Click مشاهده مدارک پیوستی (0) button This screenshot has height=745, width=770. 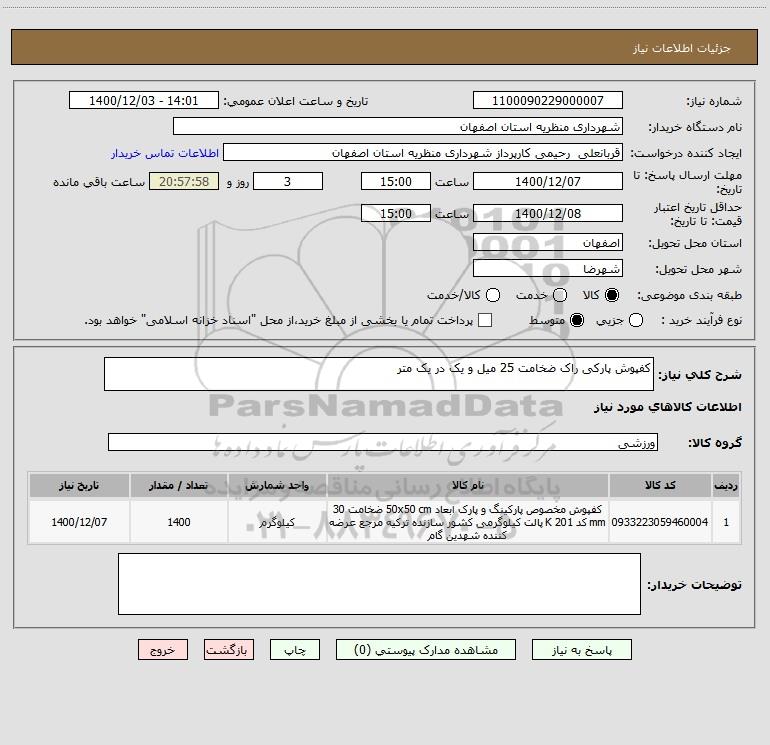(426, 650)
